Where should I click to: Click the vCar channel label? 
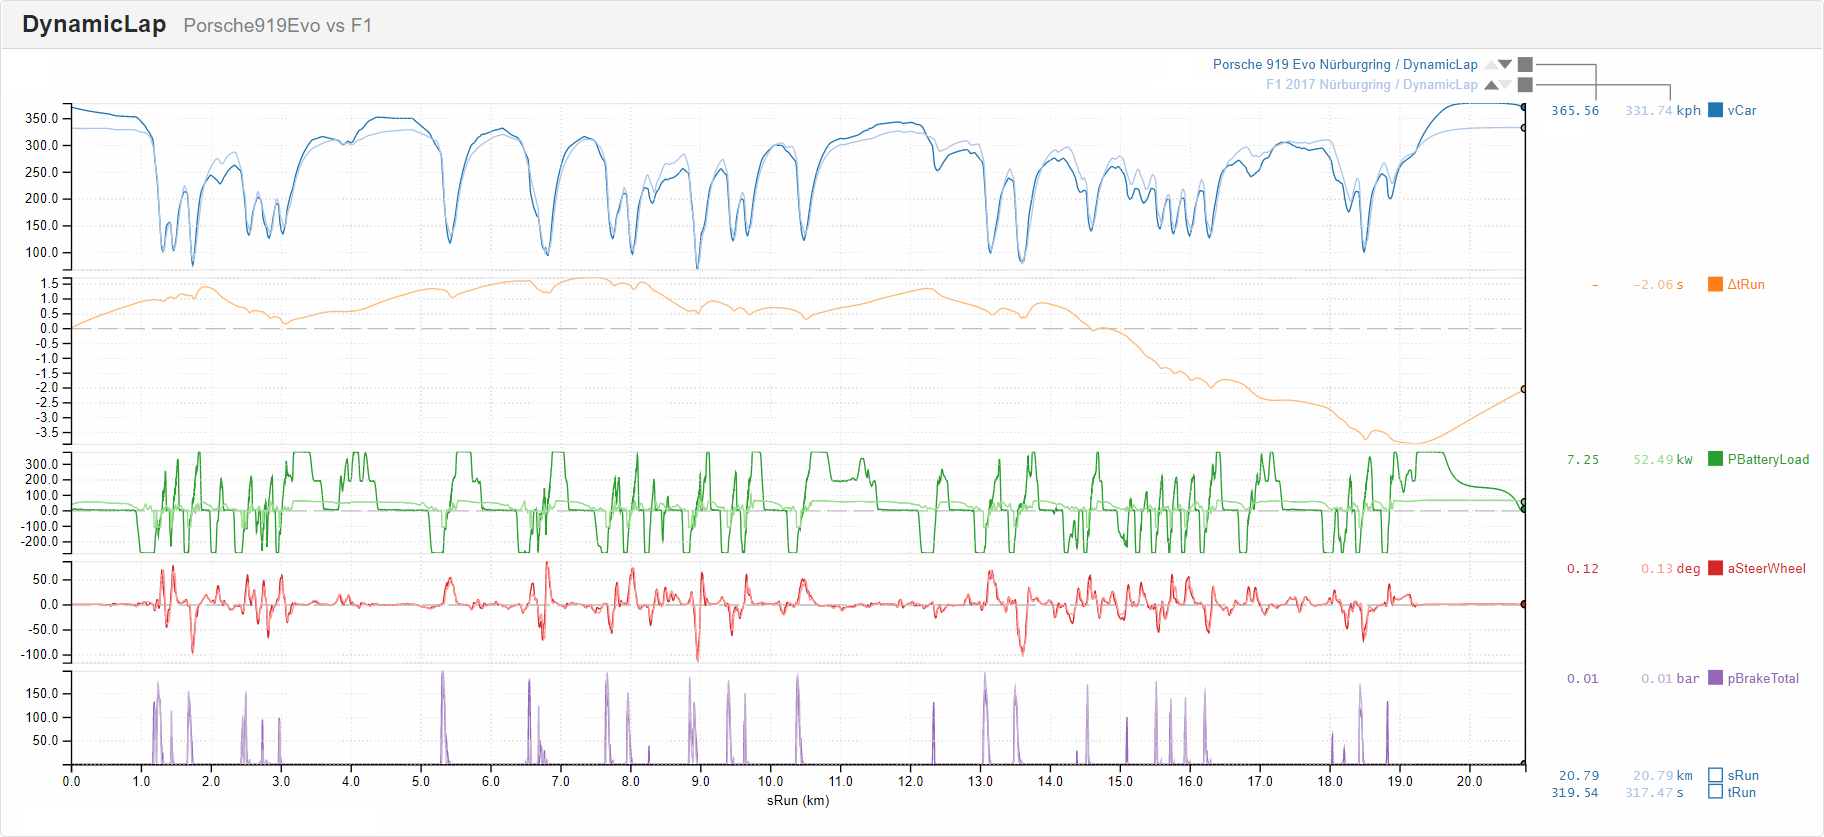[x=1742, y=110]
